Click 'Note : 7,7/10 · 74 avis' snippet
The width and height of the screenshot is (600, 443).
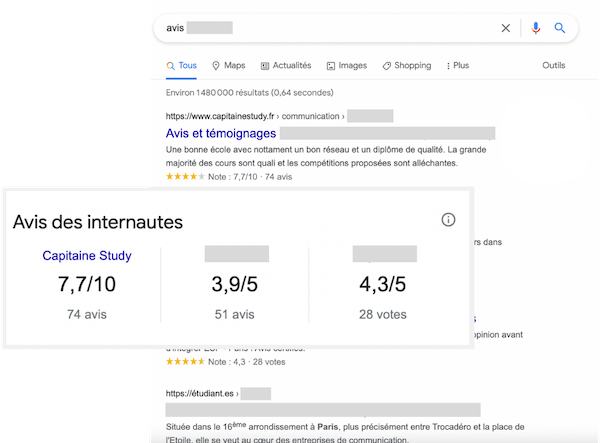tap(250, 177)
